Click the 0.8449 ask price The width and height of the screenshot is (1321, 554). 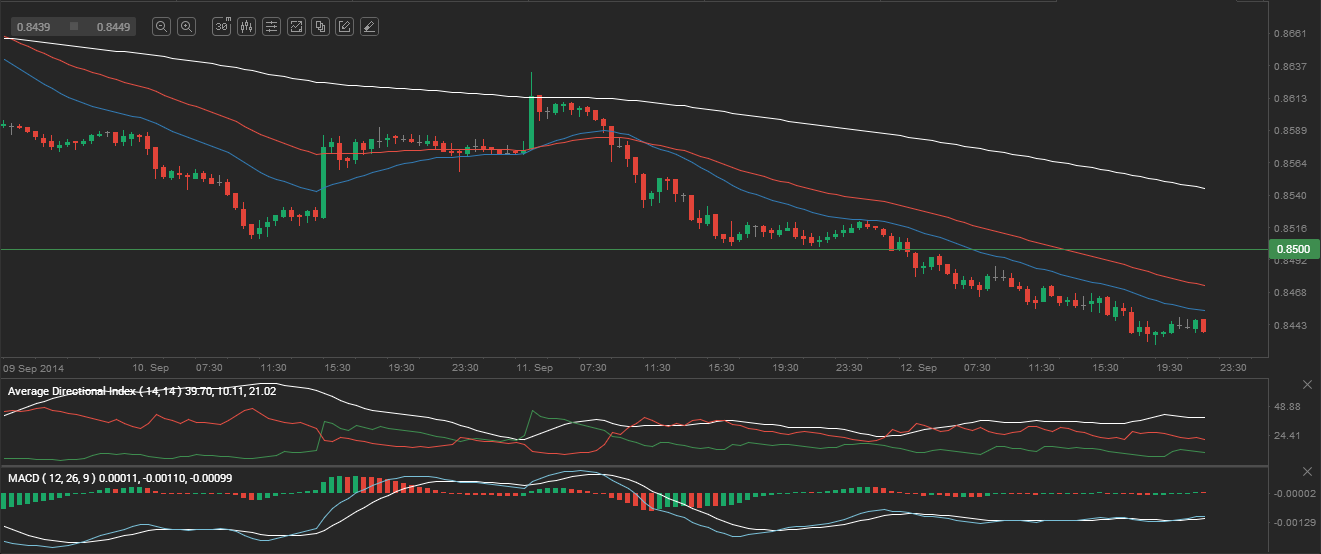110,27
